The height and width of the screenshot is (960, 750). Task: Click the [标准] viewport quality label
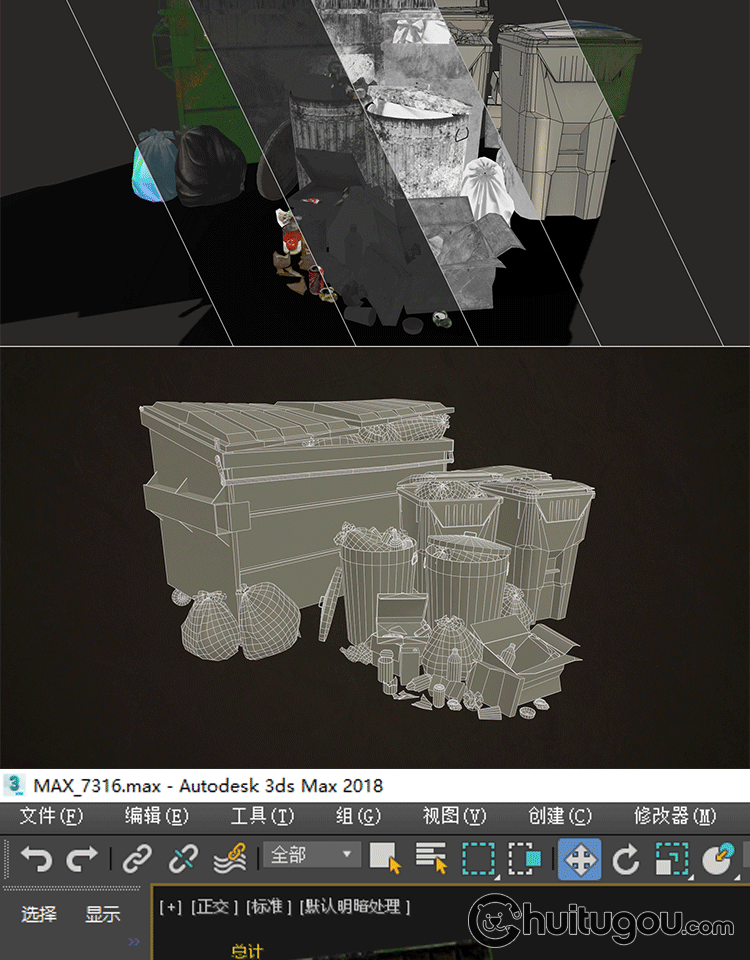click(268, 907)
